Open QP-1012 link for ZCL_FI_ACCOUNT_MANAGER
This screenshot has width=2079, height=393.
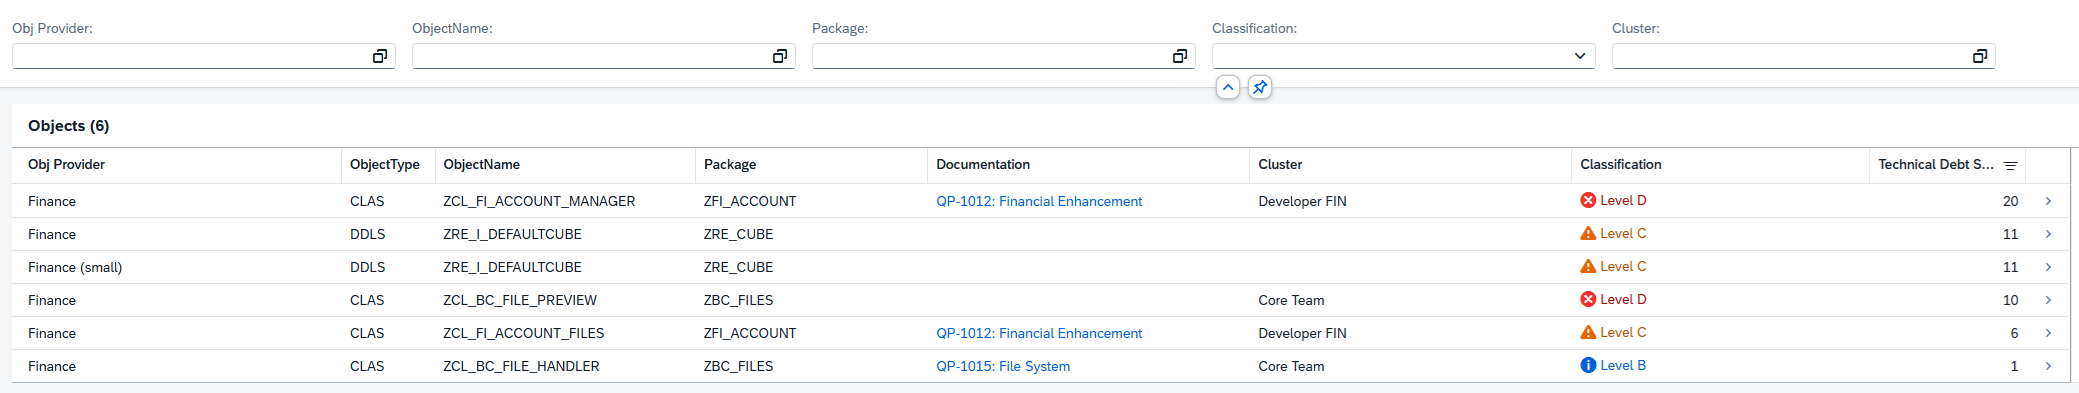1039,201
